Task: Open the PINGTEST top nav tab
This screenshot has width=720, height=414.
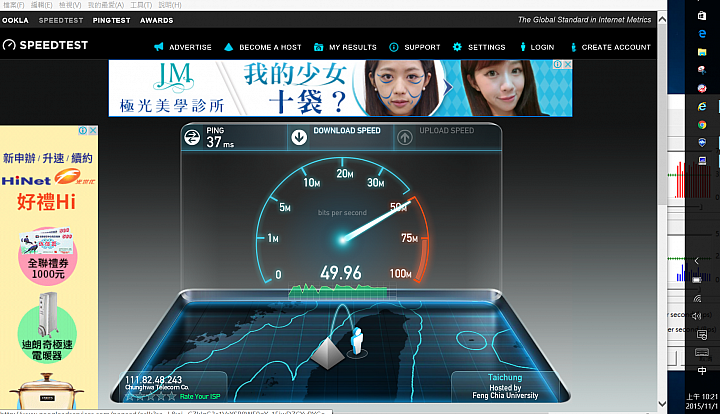Action: [x=112, y=20]
